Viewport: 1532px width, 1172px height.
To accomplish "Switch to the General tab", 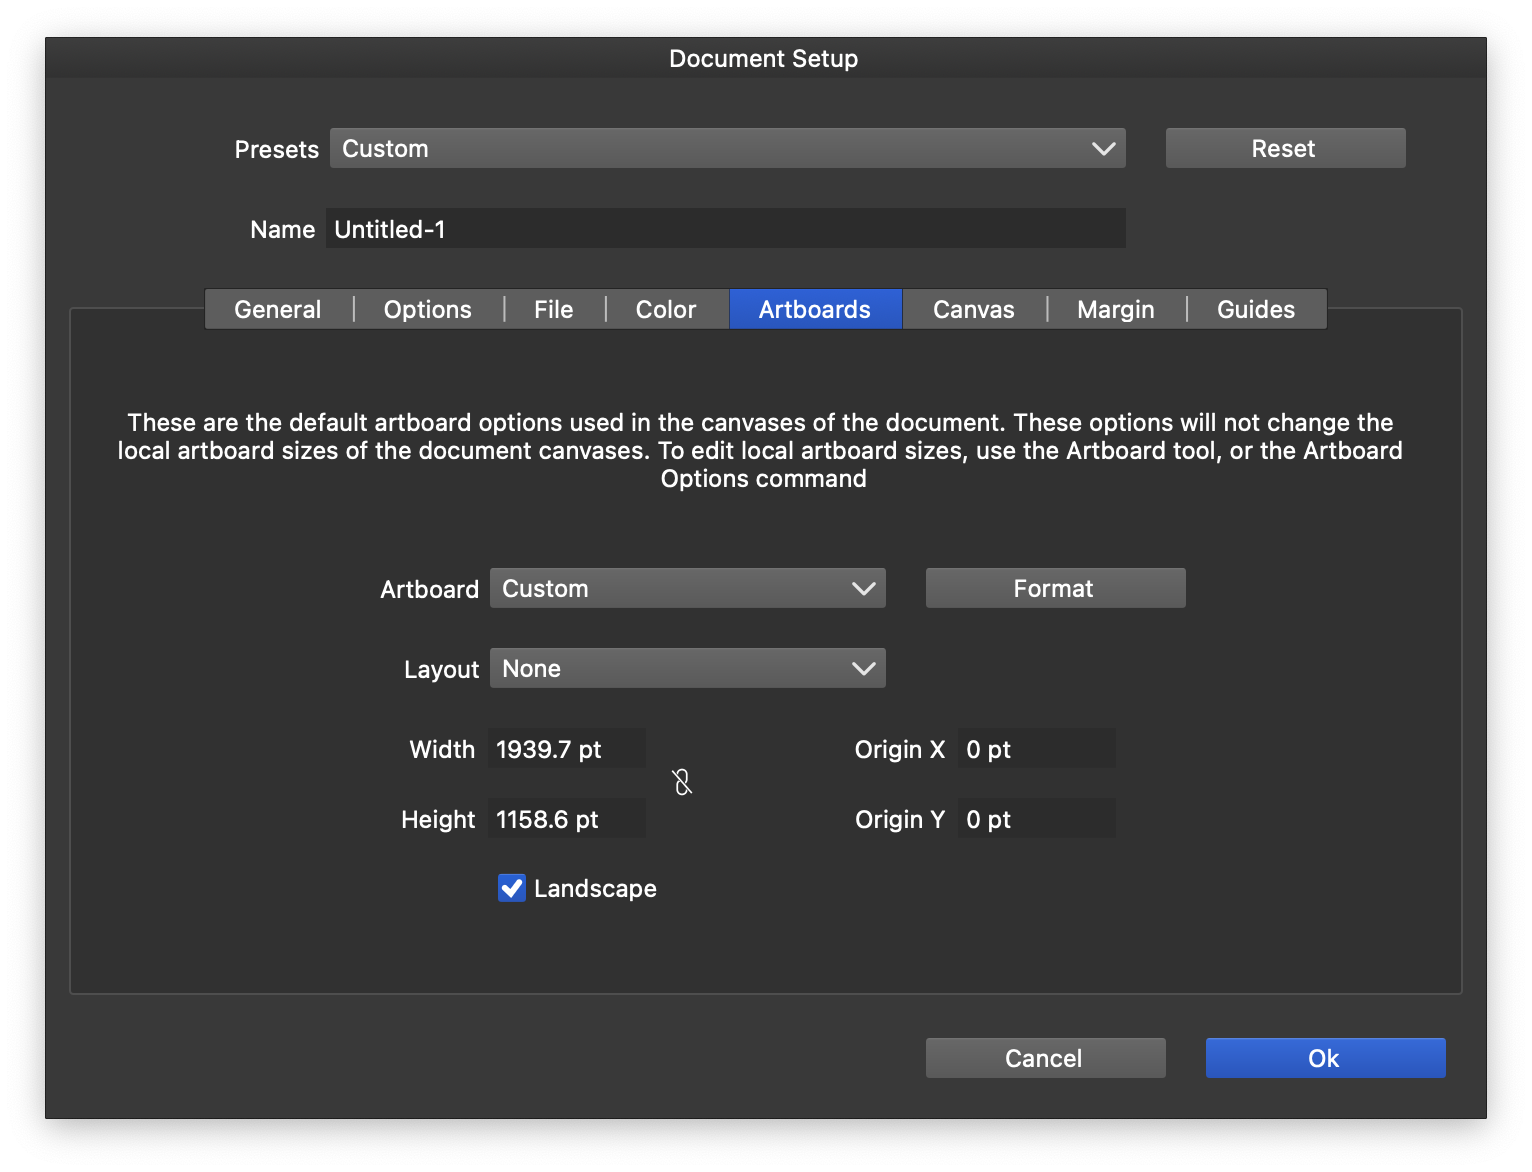I will pyautogui.click(x=278, y=310).
